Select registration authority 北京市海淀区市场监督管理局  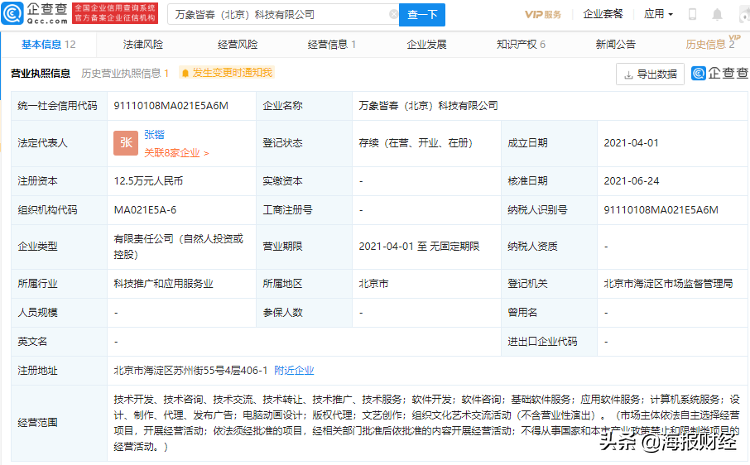coord(668,284)
